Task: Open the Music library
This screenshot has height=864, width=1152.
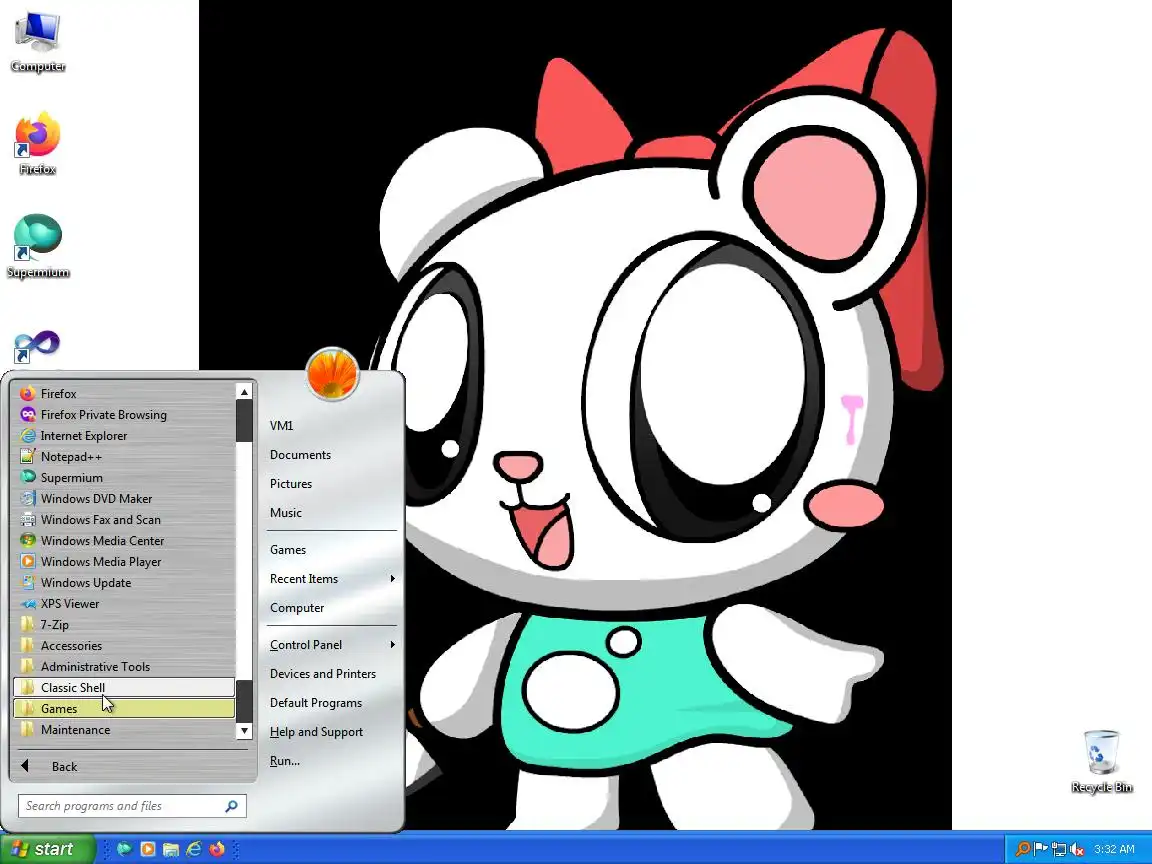Action: point(331,513)
